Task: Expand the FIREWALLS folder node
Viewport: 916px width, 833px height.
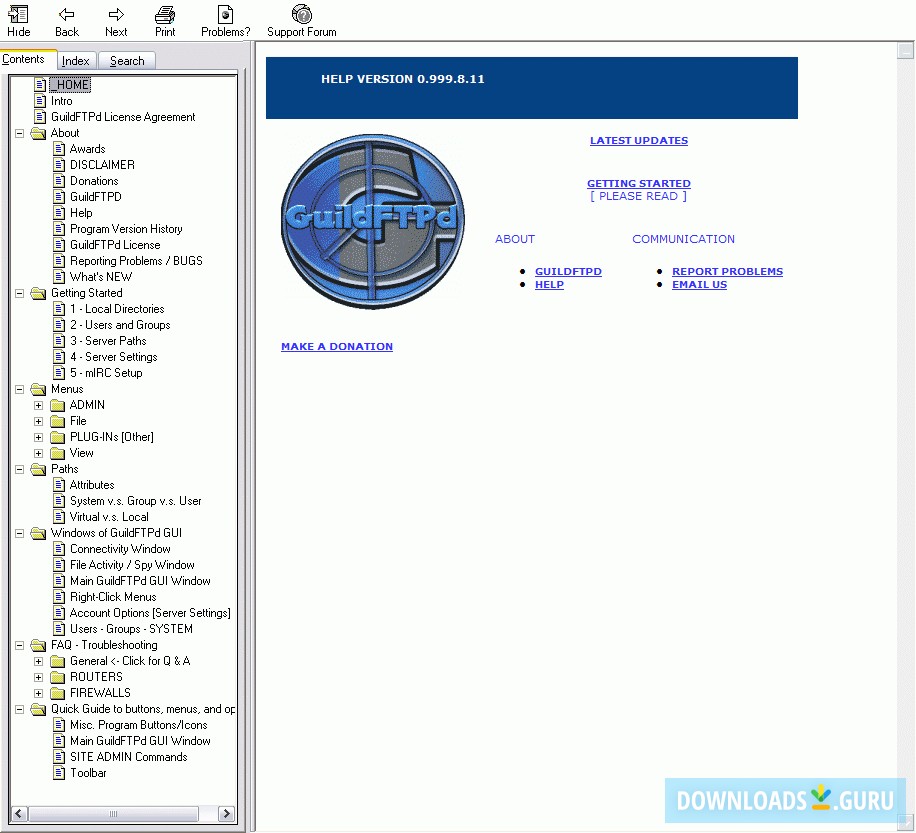Action: pyautogui.click(x=39, y=693)
